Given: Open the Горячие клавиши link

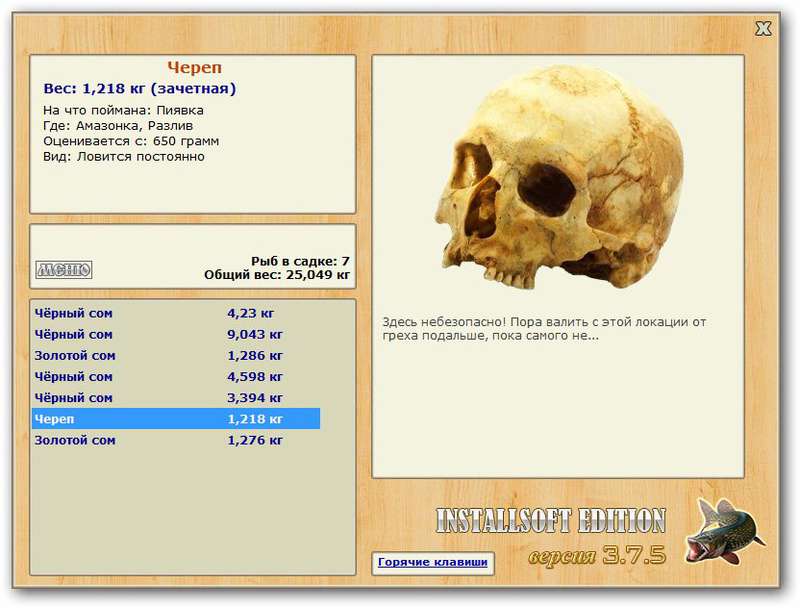Looking at the screenshot, I should (x=433, y=562).
